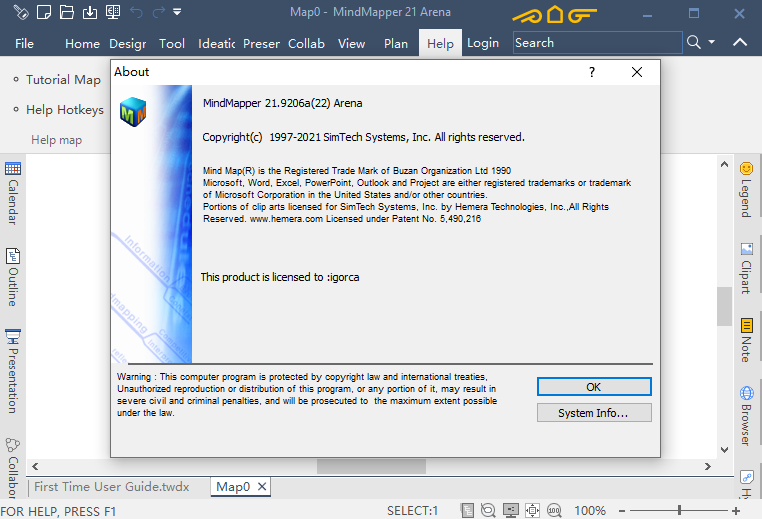
Task: Open the Presentation ribbon tab
Action: click(261, 44)
